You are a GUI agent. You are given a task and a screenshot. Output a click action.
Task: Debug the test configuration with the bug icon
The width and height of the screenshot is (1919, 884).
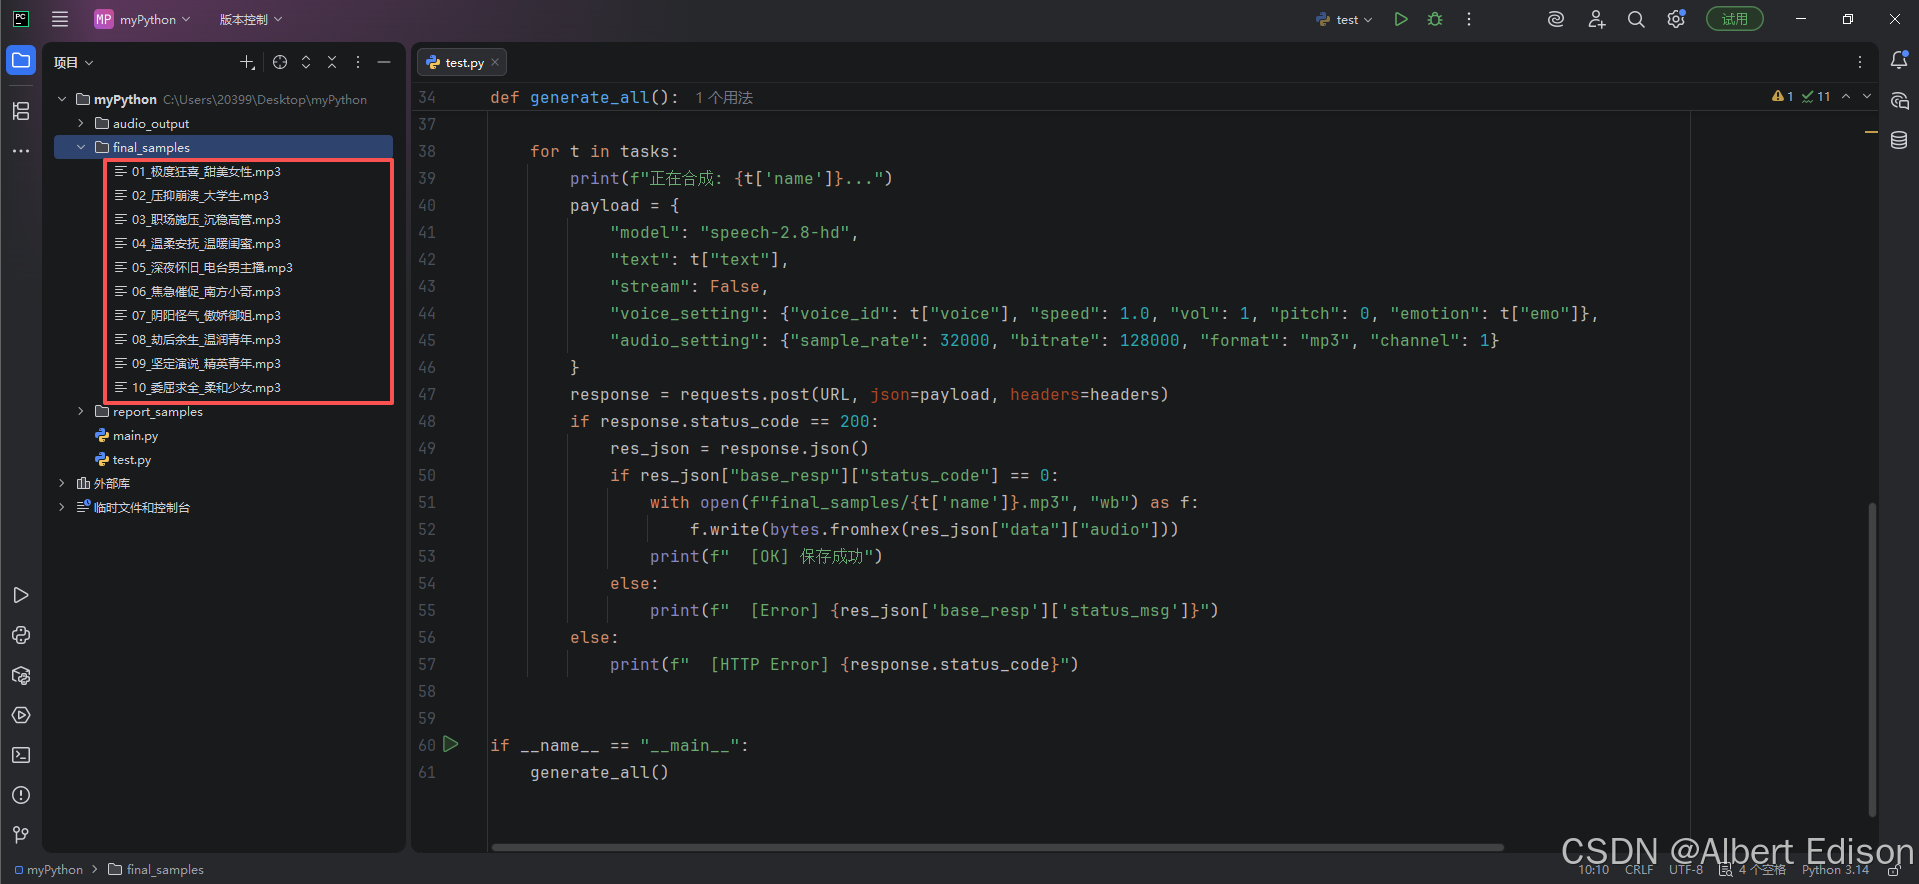click(1435, 19)
